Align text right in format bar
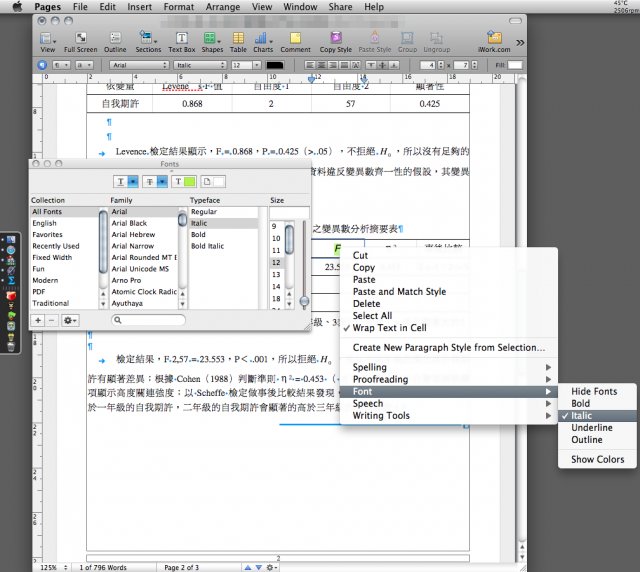The height and width of the screenshot is (572, 640). pos(333,65)
